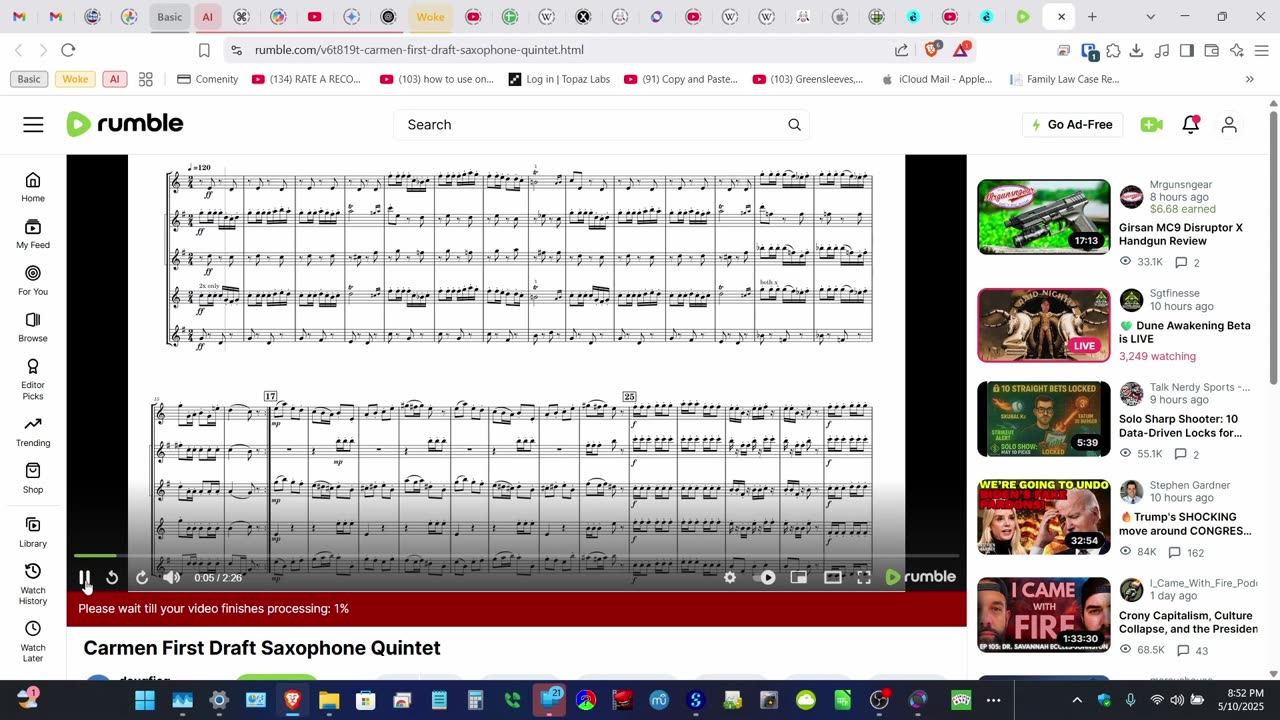Viewport: 1280px width, 720px height.
Task: Open the notifications bell
Action: pos(1190,125)
